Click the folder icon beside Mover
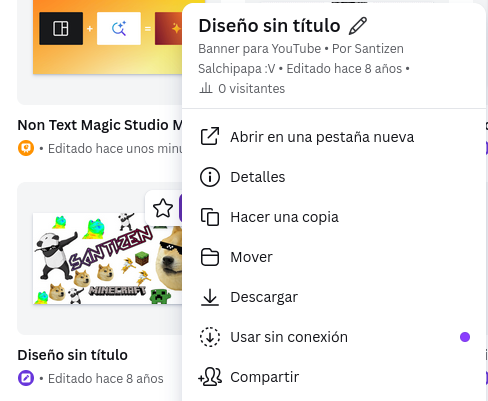 (x=210, y=257)
